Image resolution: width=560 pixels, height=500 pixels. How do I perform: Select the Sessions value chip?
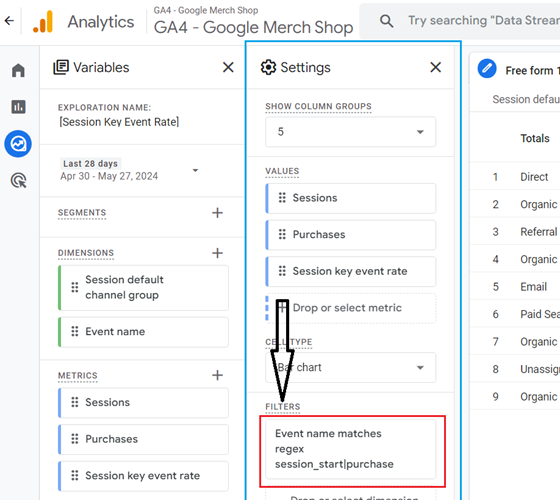[350, 198]
